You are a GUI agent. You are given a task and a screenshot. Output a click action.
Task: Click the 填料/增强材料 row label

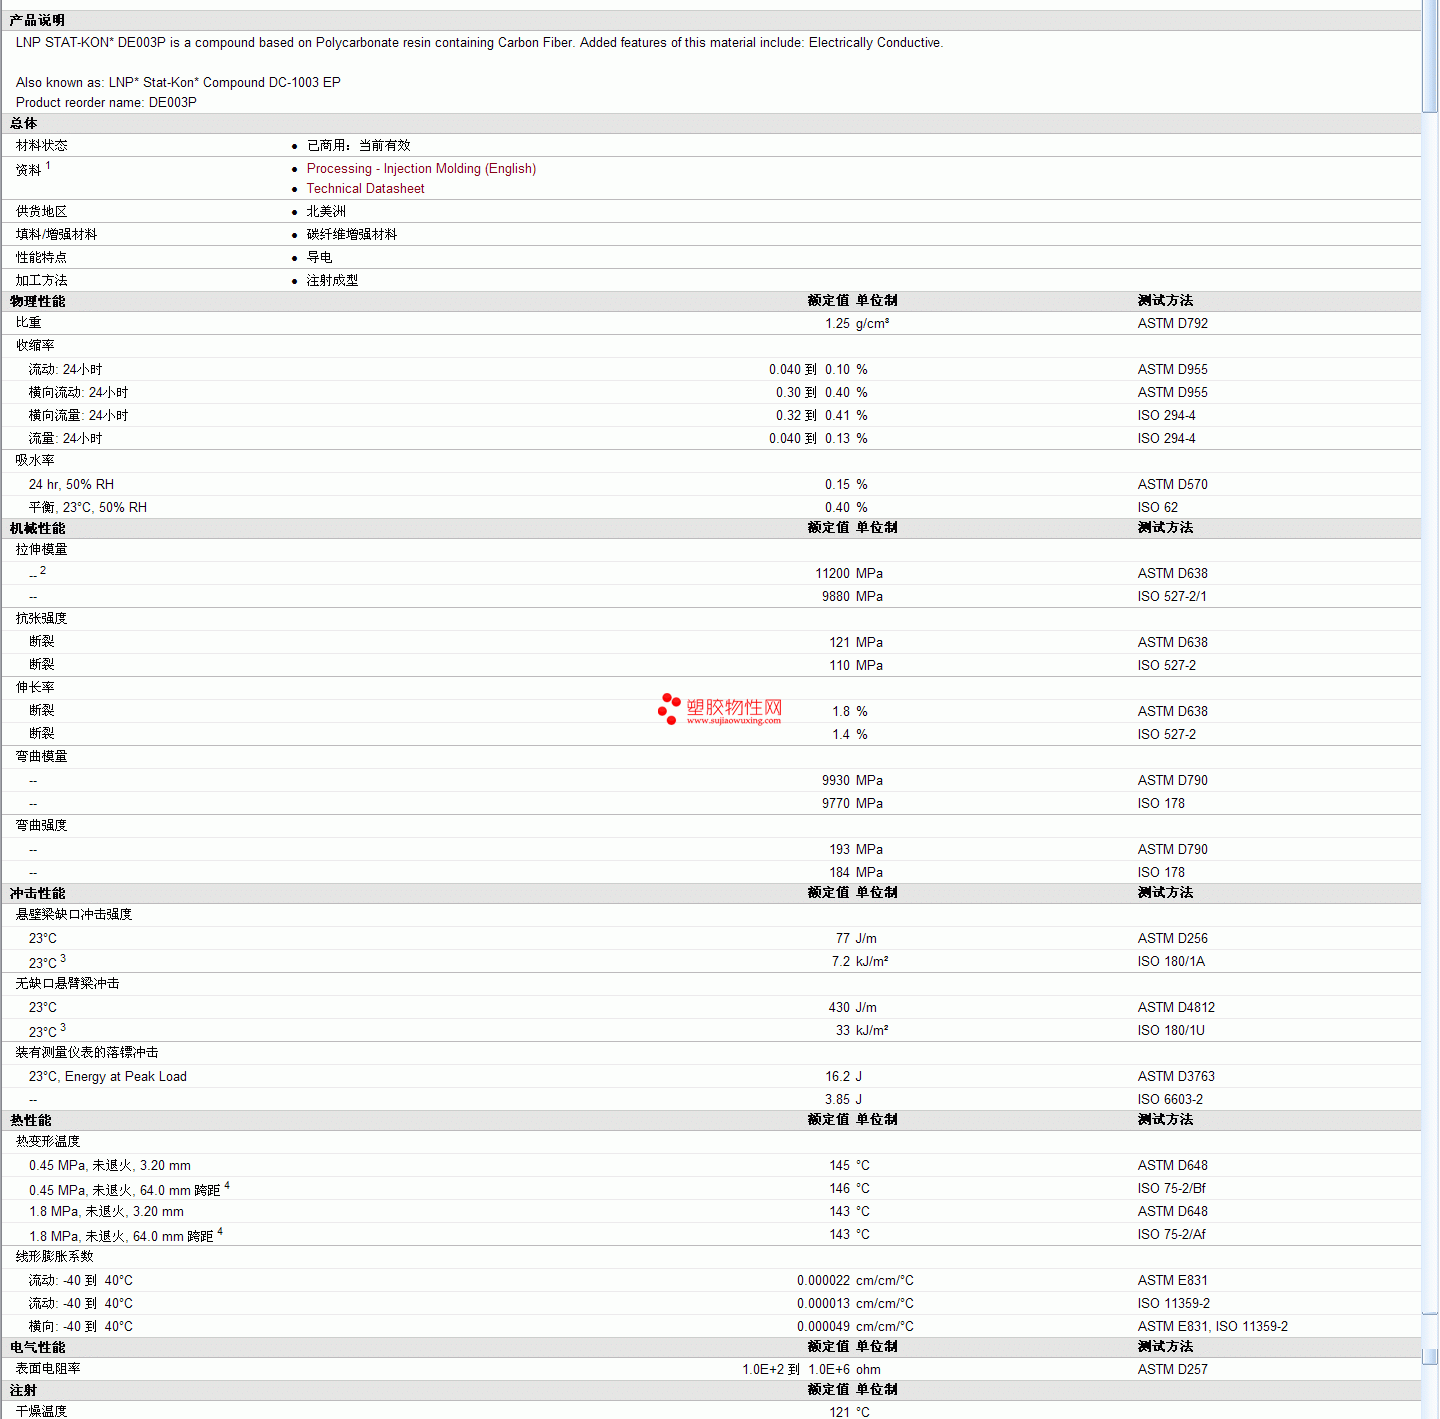click(57, 235)
